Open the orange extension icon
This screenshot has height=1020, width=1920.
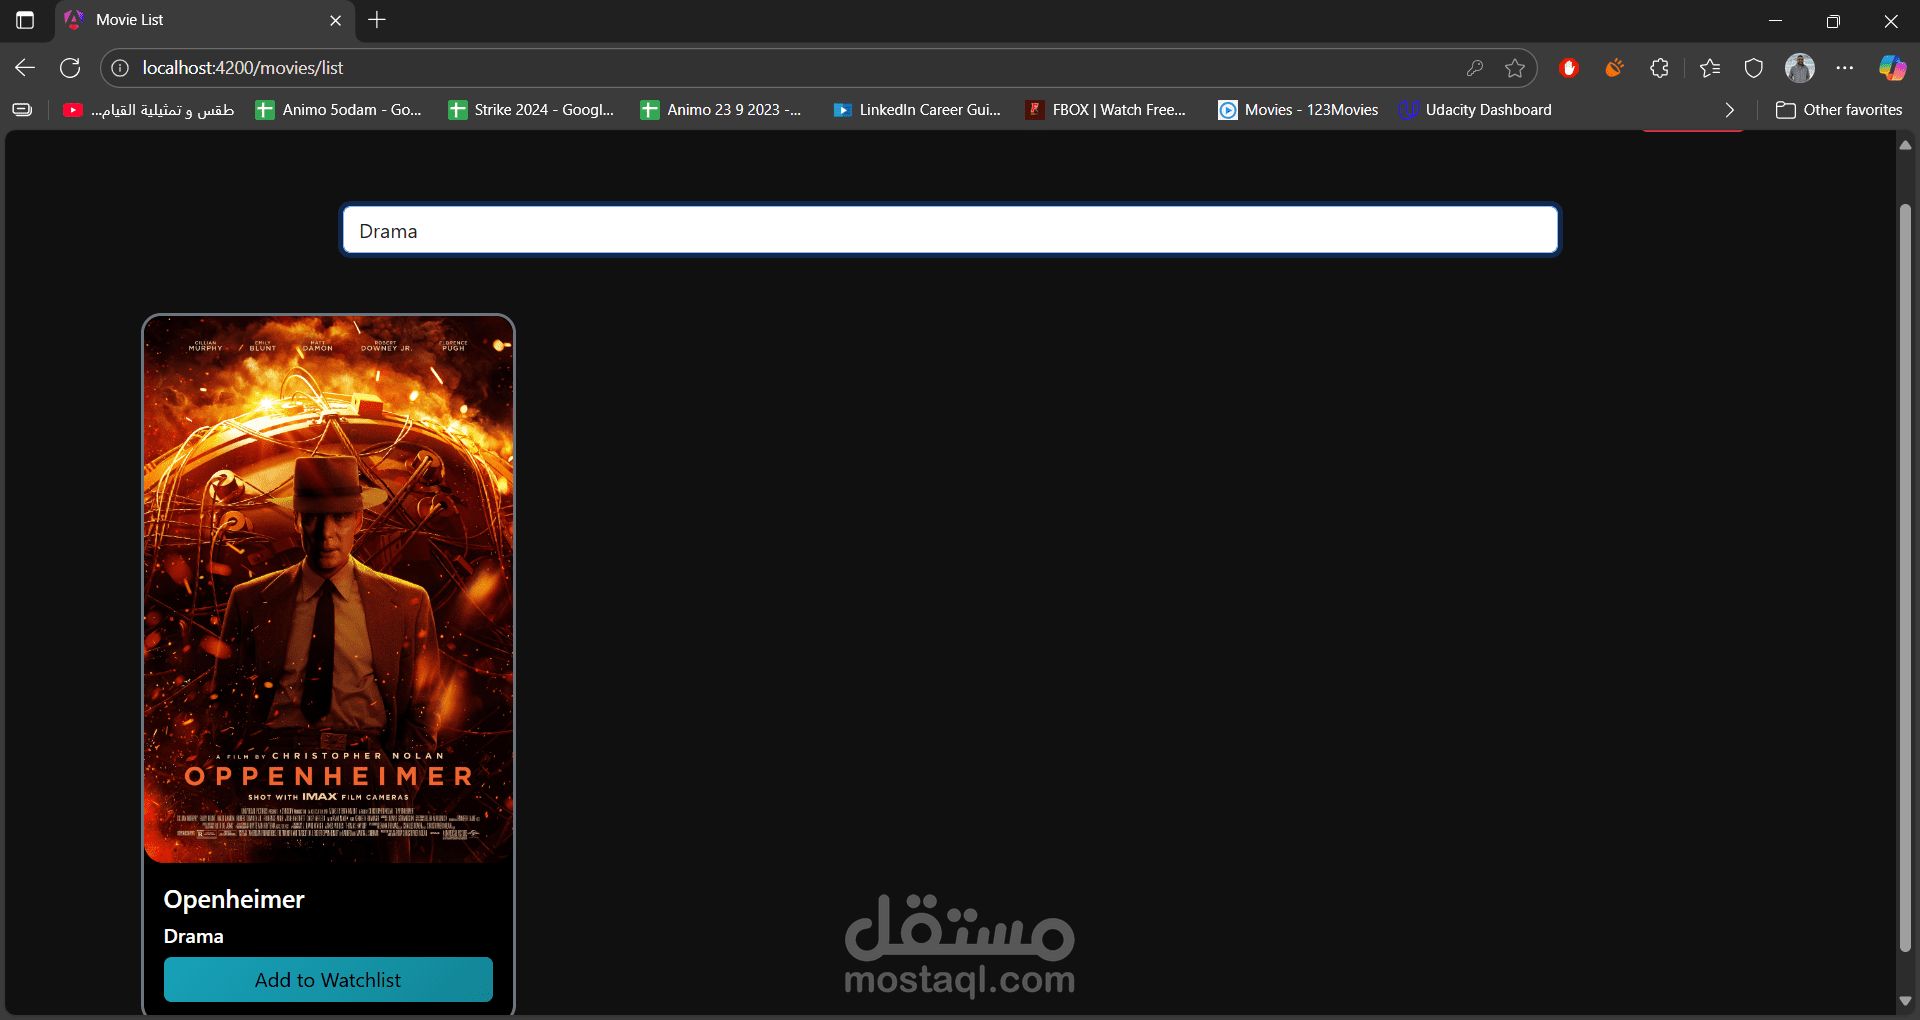(1614, 68)
